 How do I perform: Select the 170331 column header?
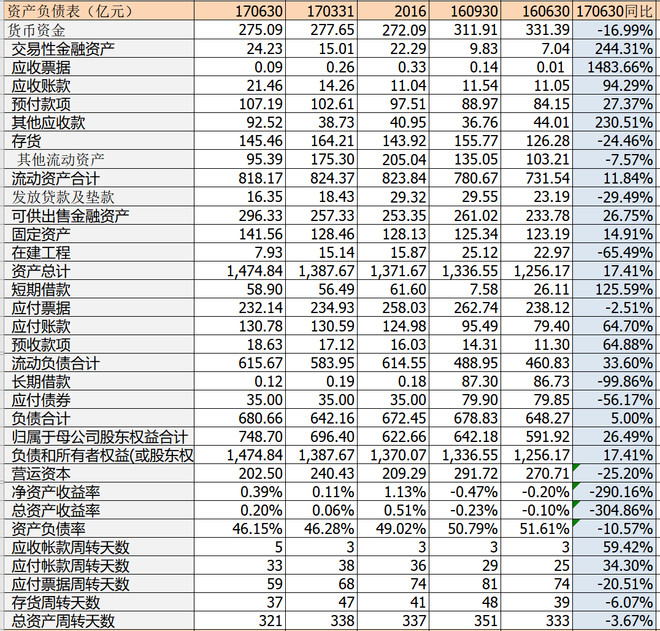(x=321, y=11)
